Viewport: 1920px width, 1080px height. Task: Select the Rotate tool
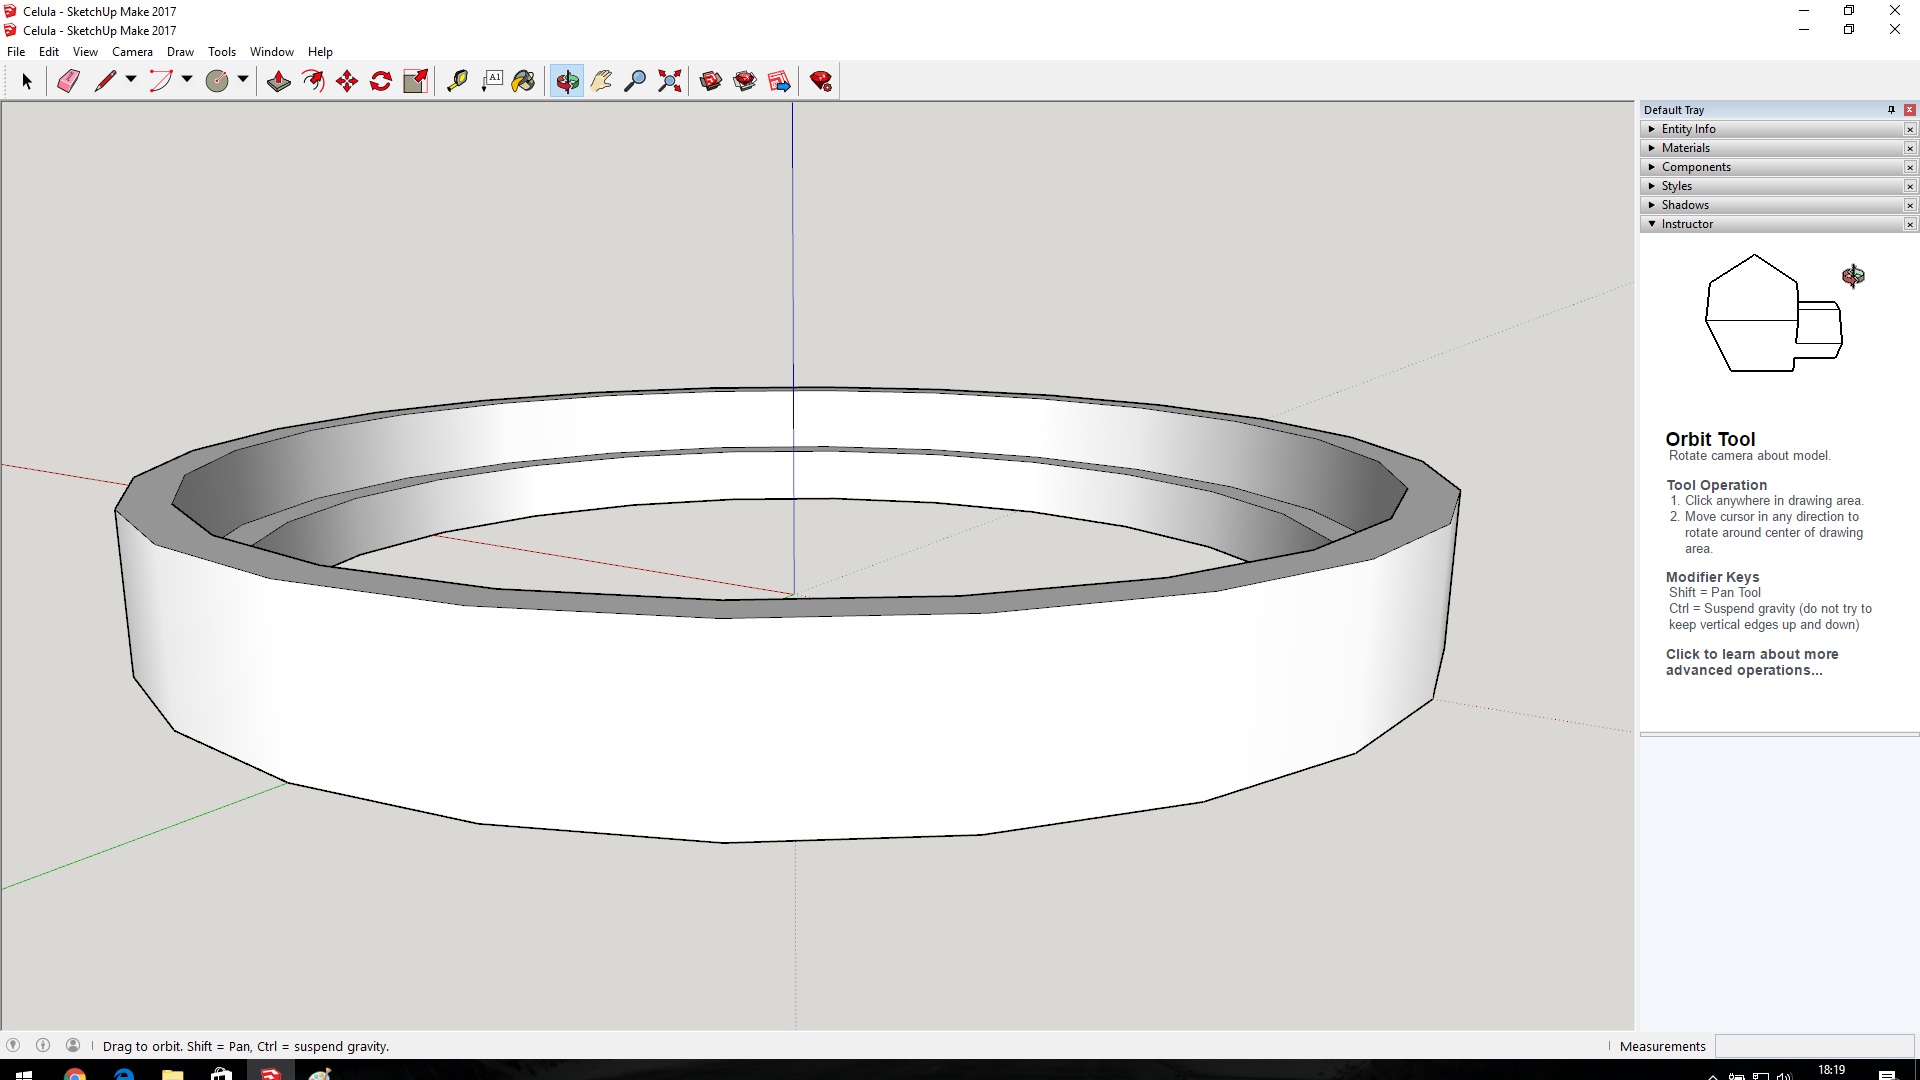click(x=381, y=81)
